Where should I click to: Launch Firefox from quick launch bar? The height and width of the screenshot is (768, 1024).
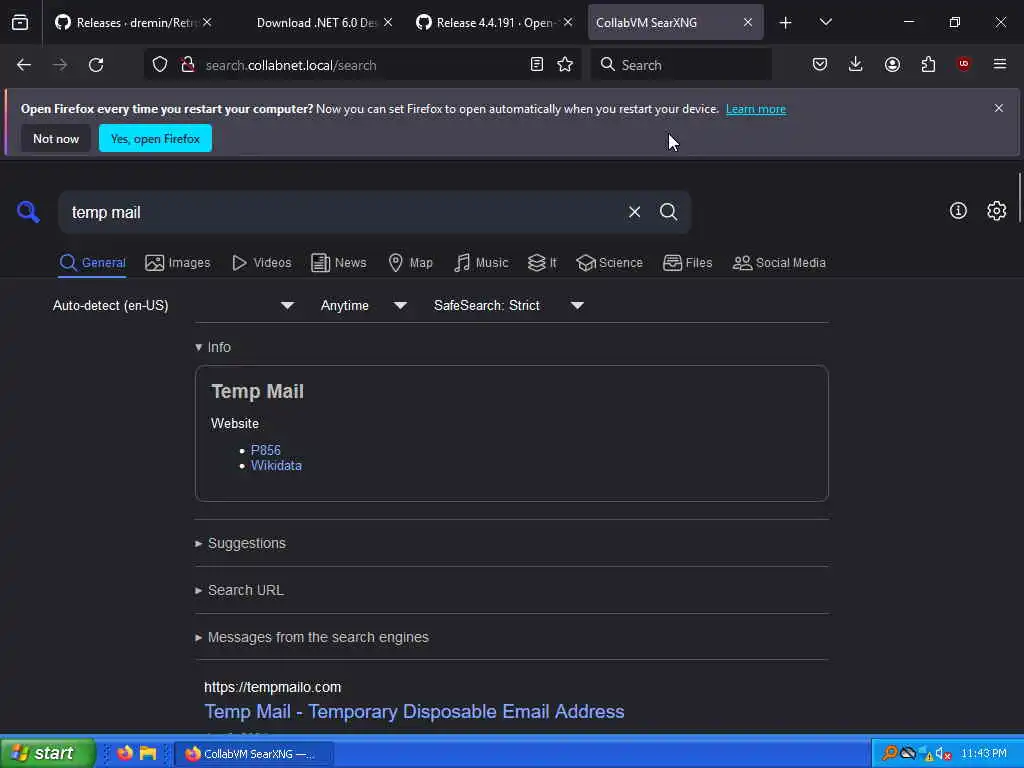[x=125, y=753]
